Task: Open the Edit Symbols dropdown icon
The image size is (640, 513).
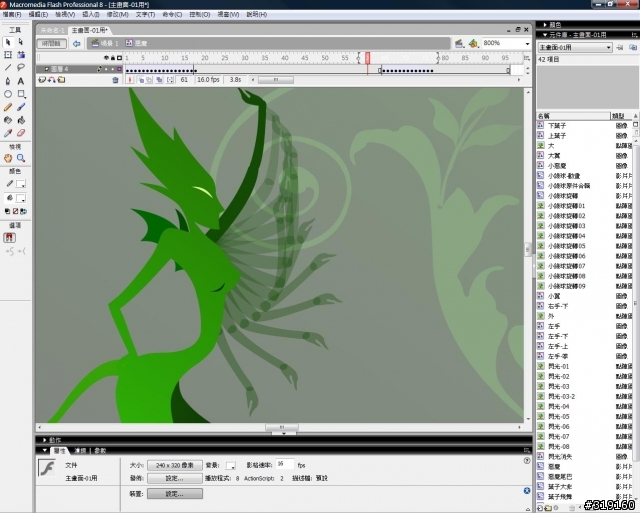Action: [473, 43]
